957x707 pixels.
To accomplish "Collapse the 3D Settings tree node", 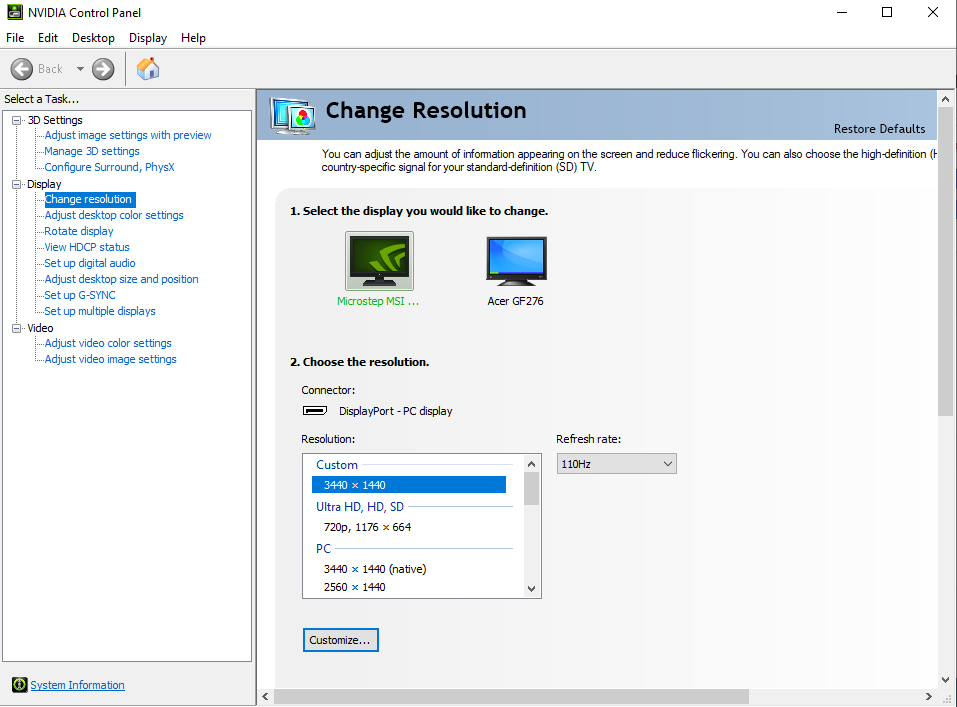I will (17, 120).
